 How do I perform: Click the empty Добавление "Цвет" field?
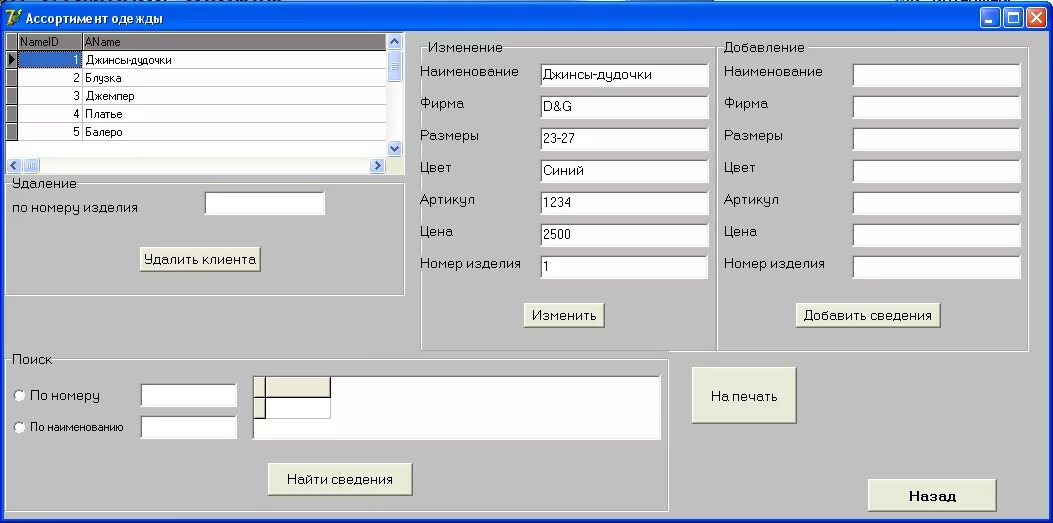click(x=936, y=171)
